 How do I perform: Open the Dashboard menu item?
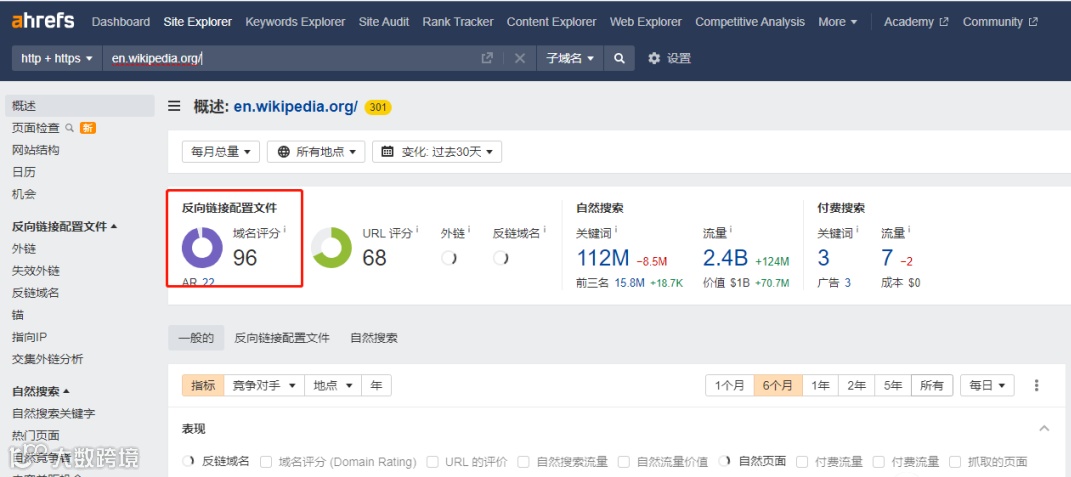[x=121, y=22]
